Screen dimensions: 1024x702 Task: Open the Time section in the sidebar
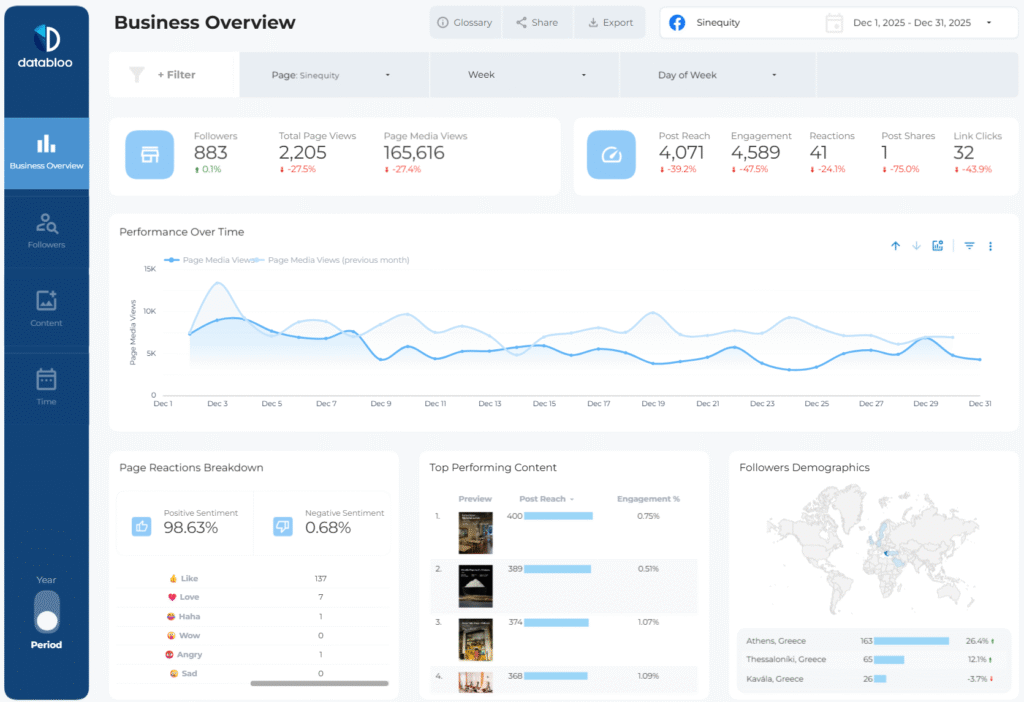[46, 386]
